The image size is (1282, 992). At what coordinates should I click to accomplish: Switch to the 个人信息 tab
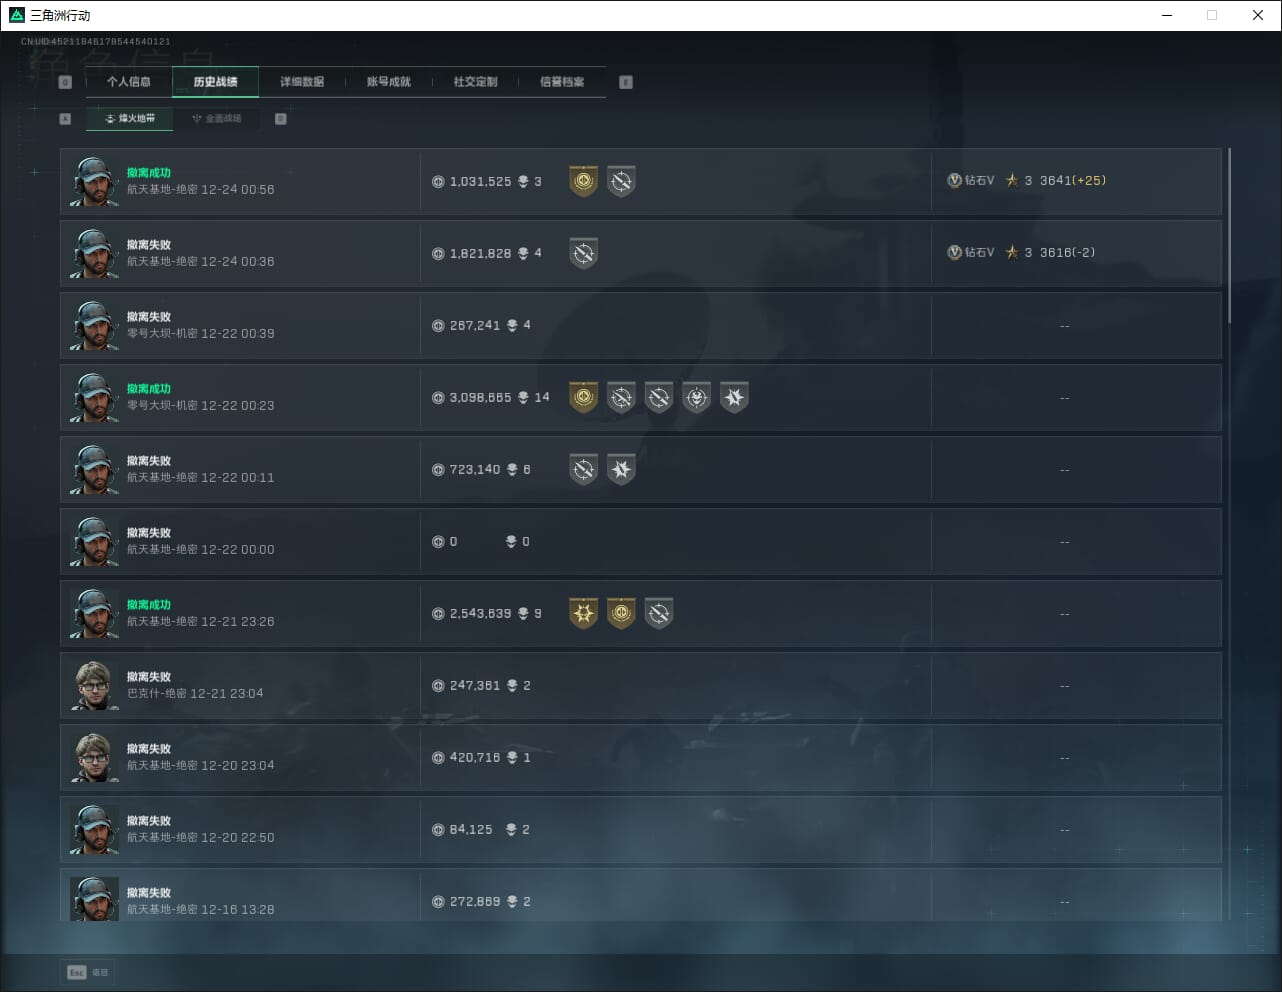[x=129, y=82]
